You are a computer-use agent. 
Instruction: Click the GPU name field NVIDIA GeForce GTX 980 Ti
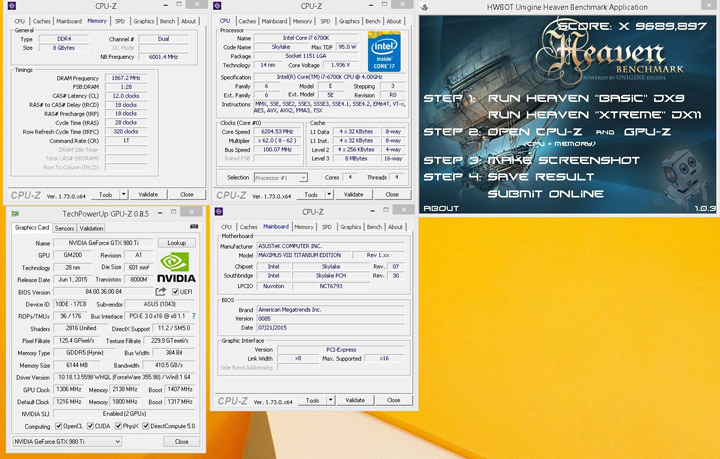[104, 243]
